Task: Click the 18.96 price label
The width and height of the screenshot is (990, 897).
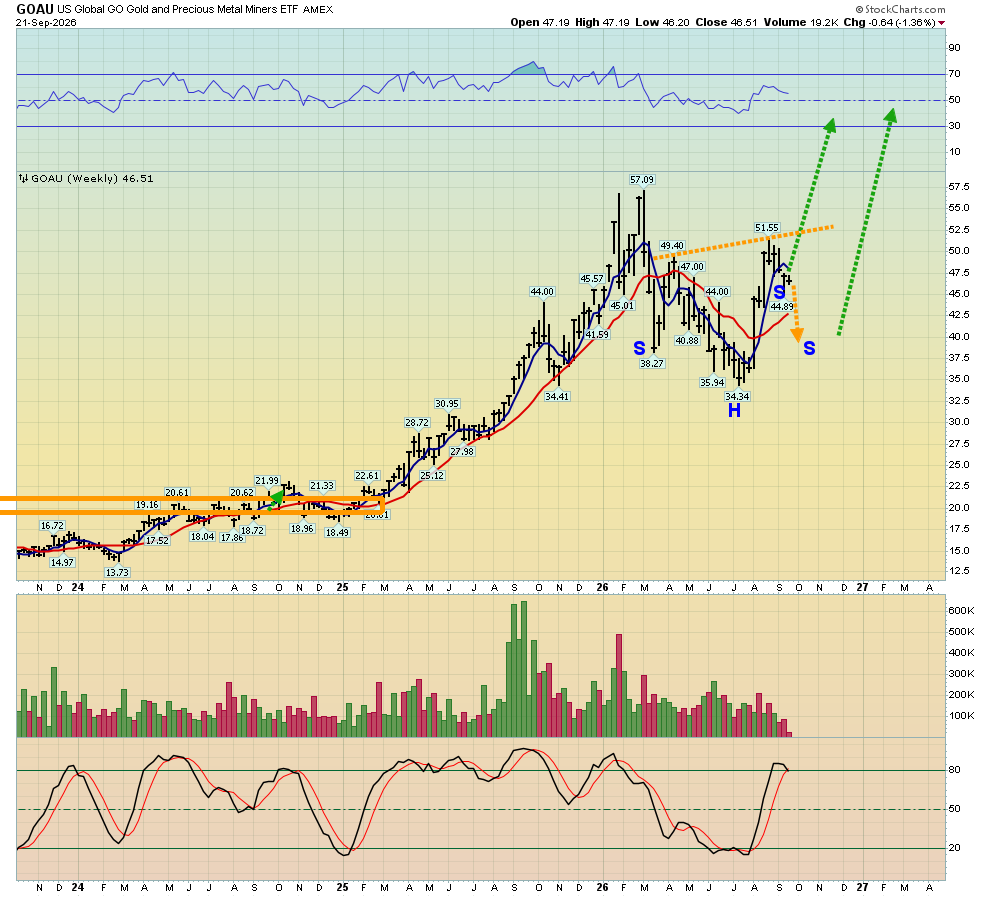Action: (302, 528)
